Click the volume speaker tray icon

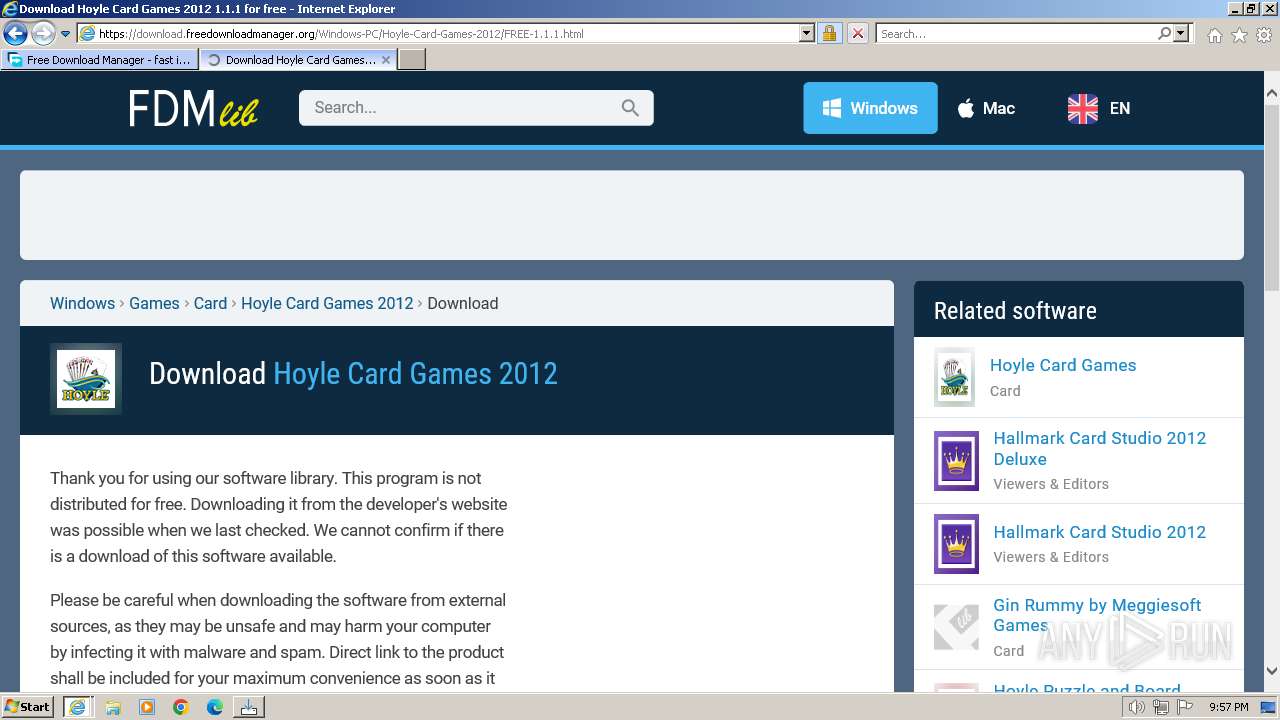point(1136,707)
